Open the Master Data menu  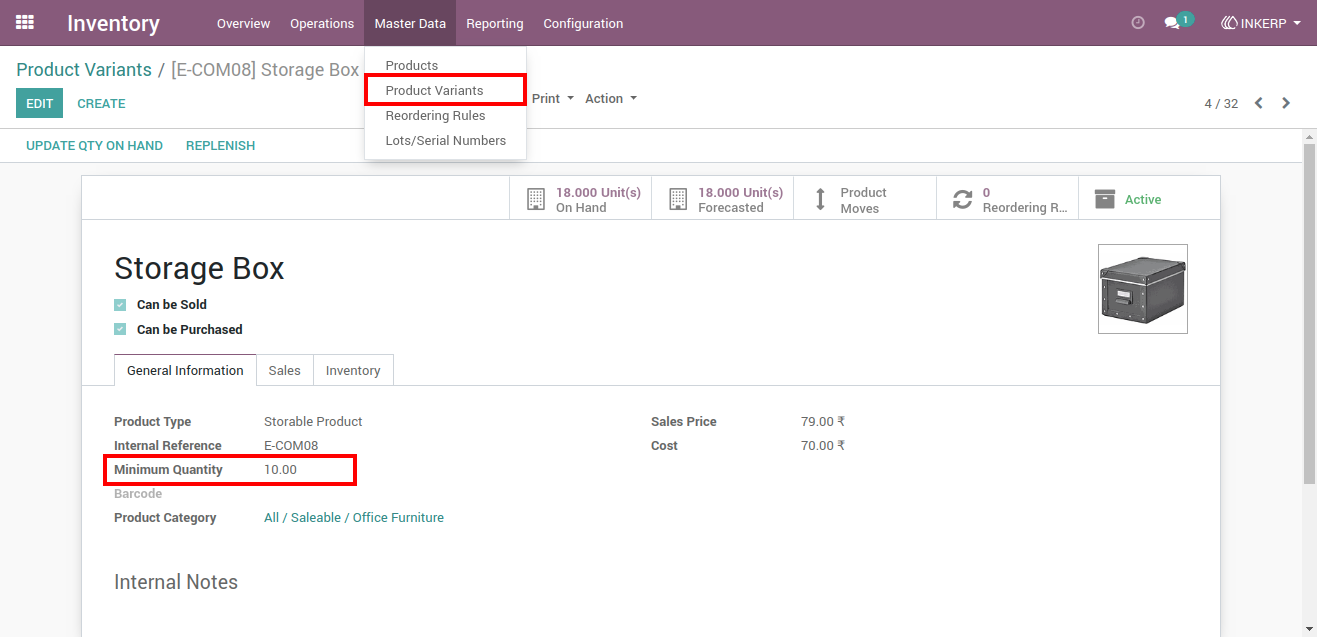pos(410,23)
